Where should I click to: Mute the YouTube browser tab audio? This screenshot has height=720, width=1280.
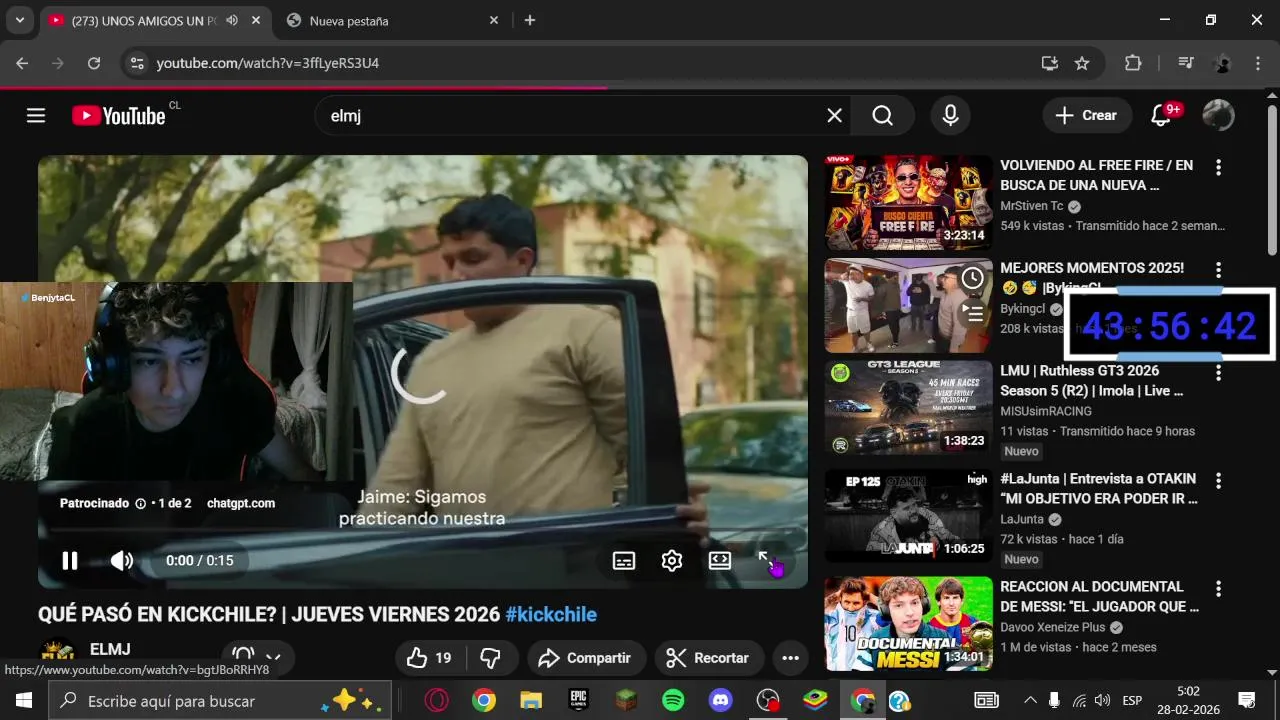[232, 20]
